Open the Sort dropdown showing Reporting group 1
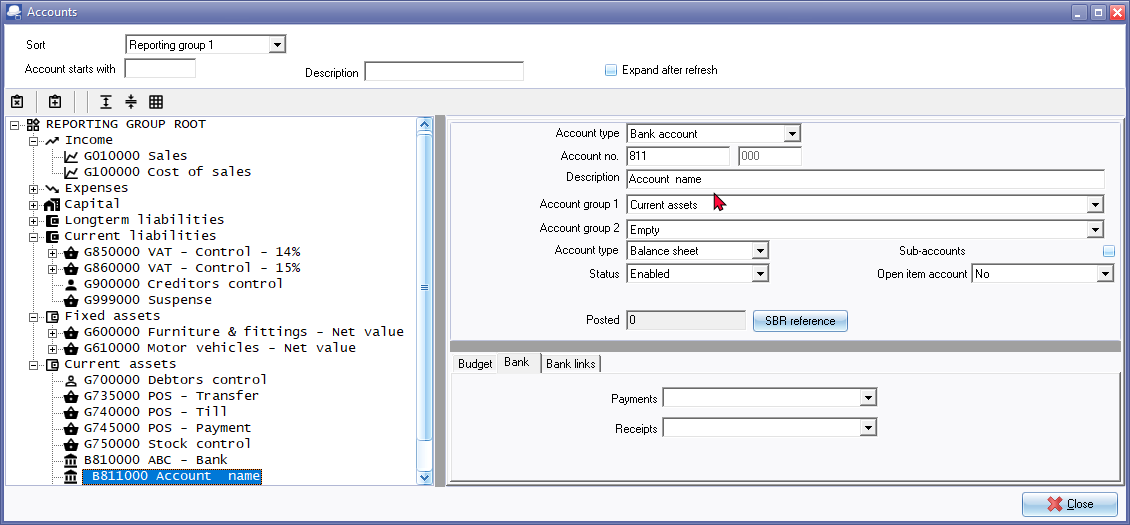The image size is (1130, 525). pyautogui.click(x=277, y=45)
